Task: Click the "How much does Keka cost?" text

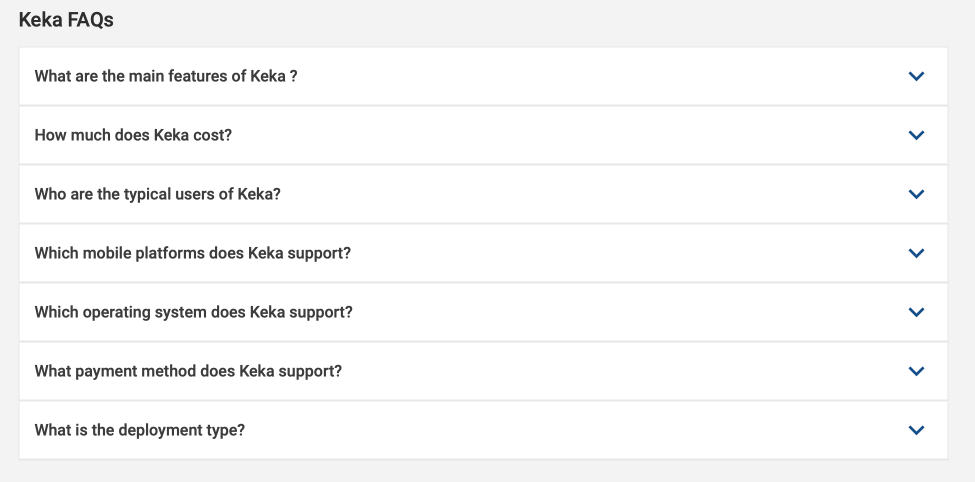Action: click(x=133, y=135)
